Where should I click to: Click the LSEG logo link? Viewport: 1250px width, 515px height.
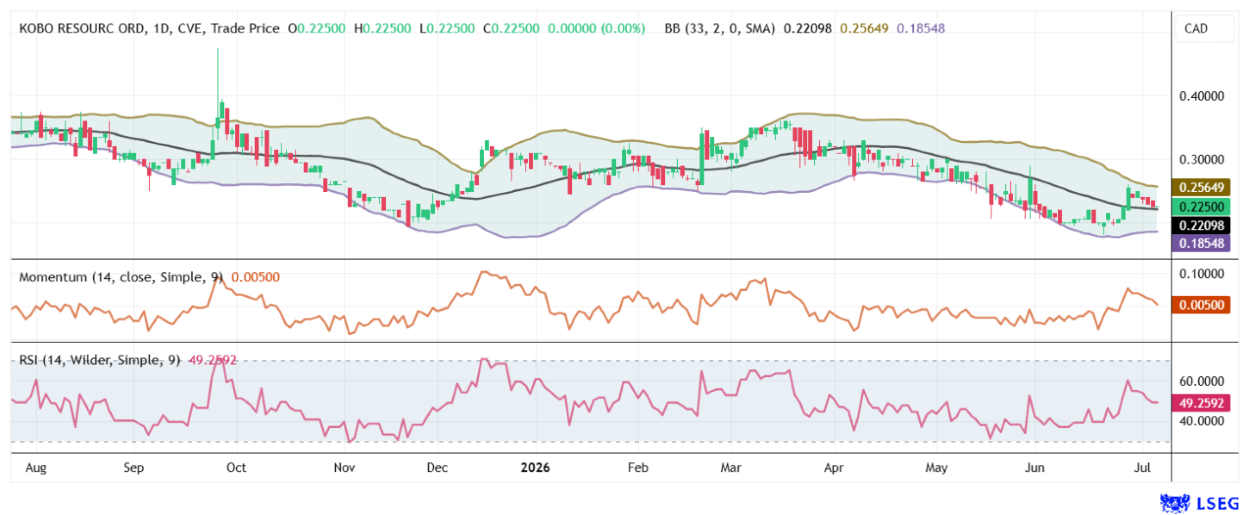pos(1199,503)
